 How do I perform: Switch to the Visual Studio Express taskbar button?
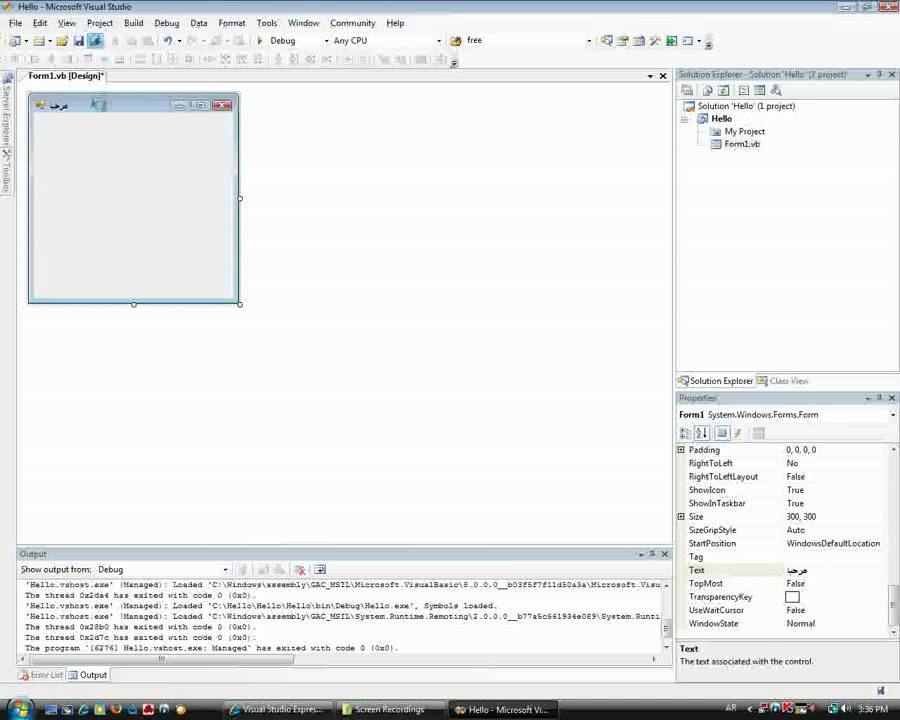(280, 710)
